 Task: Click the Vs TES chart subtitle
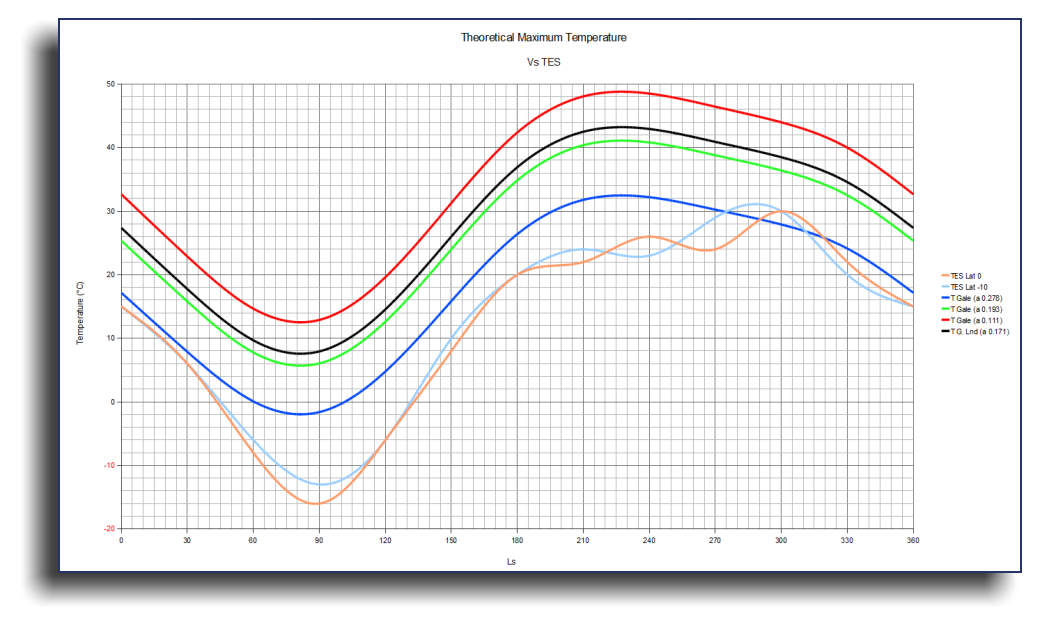[x=543, y=62]
